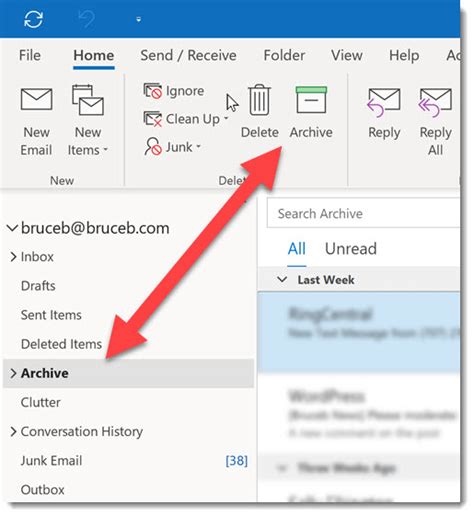The width and height of the screenshot is (474, 516).
Task: Click the Send/Receive All Folders sync icon
Action: pyautogui.click(x=34, y=19)
